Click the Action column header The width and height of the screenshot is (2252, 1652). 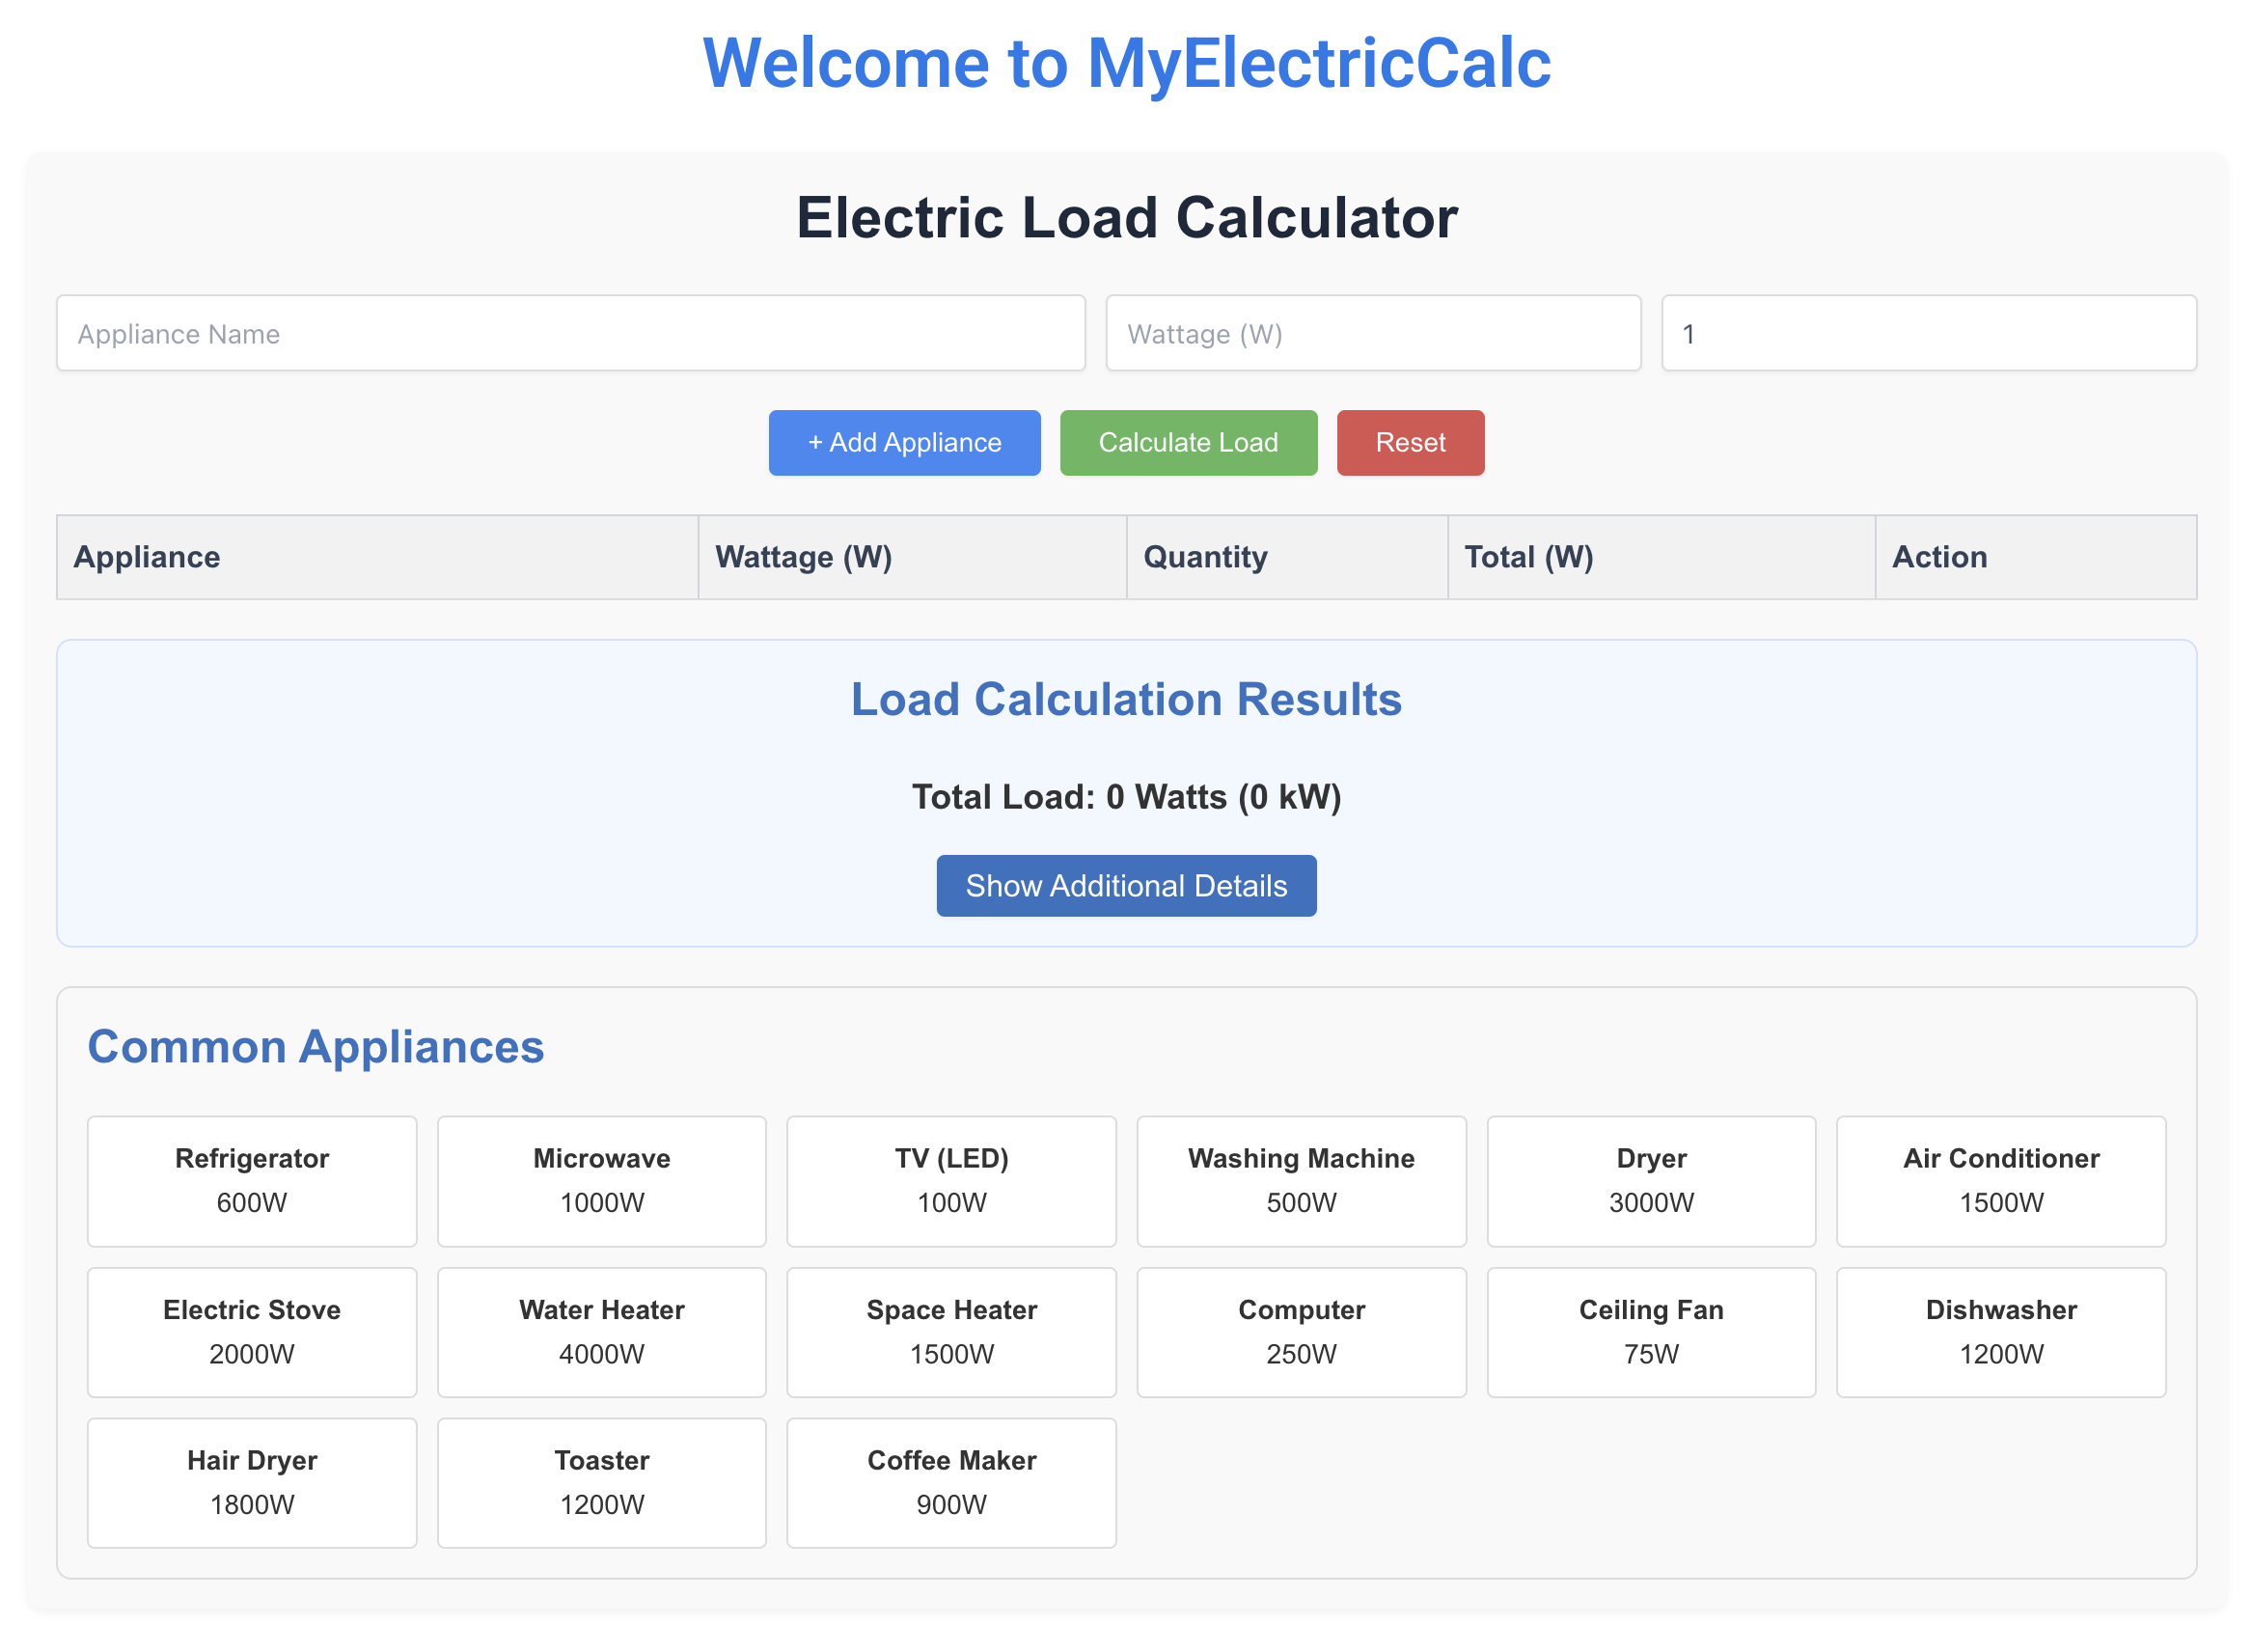[2036, 557]
